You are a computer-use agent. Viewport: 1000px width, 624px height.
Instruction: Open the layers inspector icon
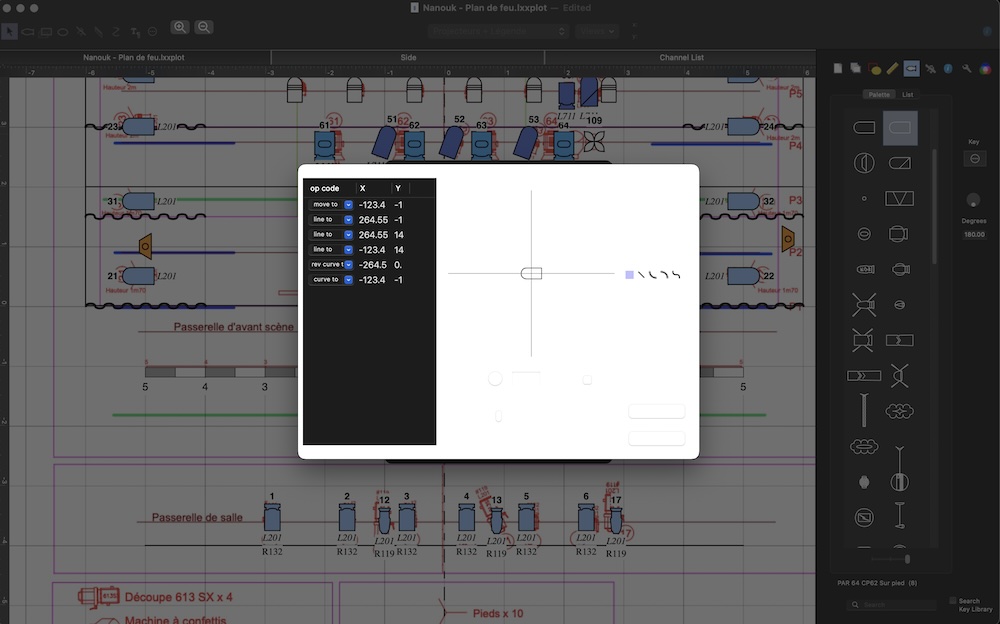point(856,68)
